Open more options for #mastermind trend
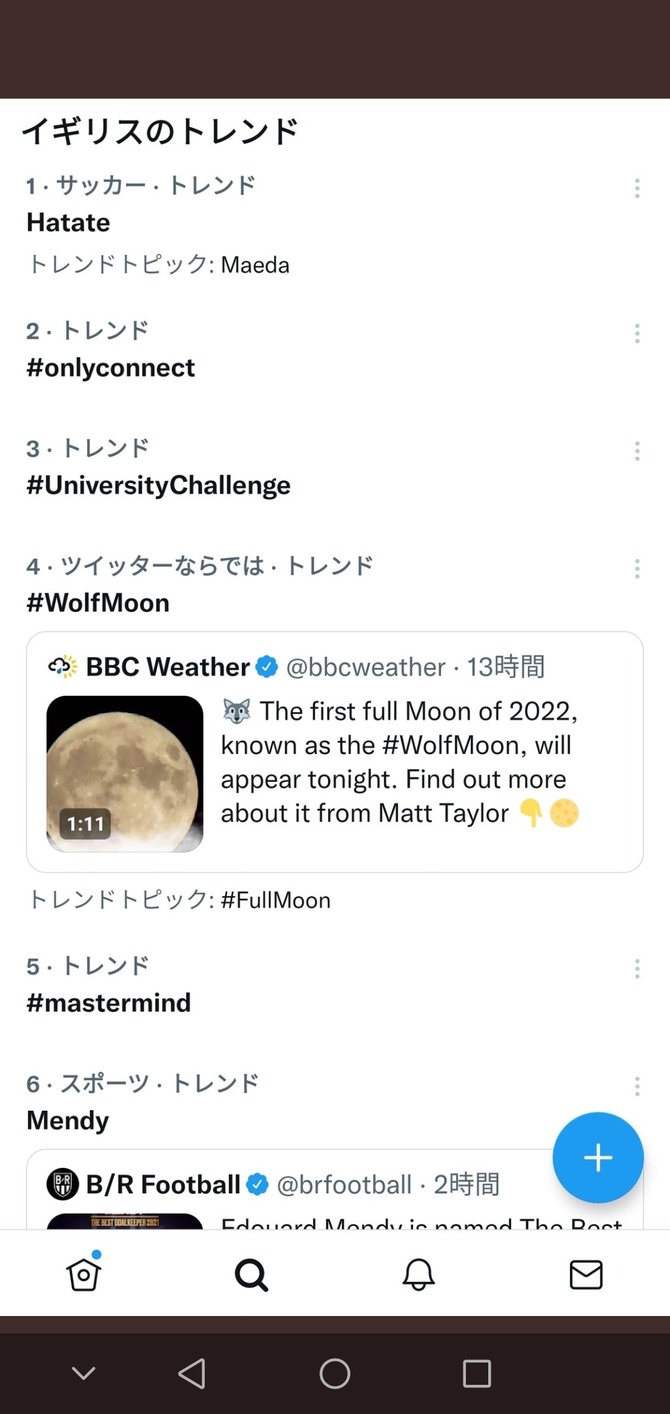The width and height of the screenshot is (670, 1414). click(637, 968)
